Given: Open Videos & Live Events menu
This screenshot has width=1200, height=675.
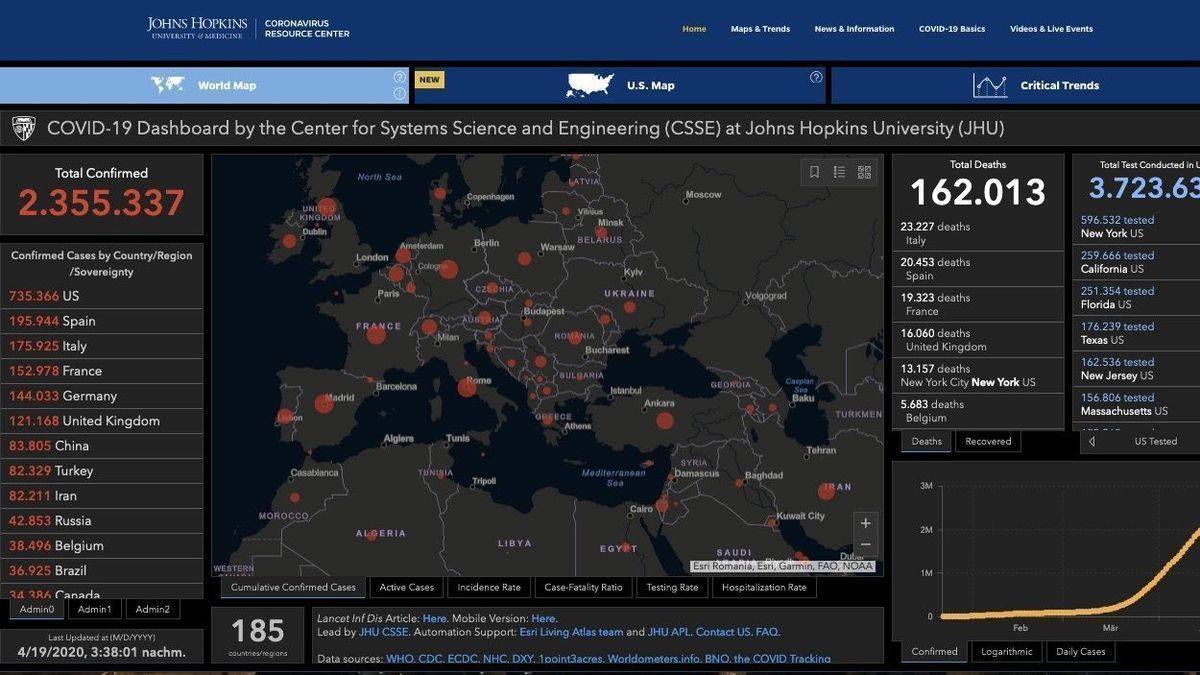Looking at the screenshot, I should point(1051,29).
